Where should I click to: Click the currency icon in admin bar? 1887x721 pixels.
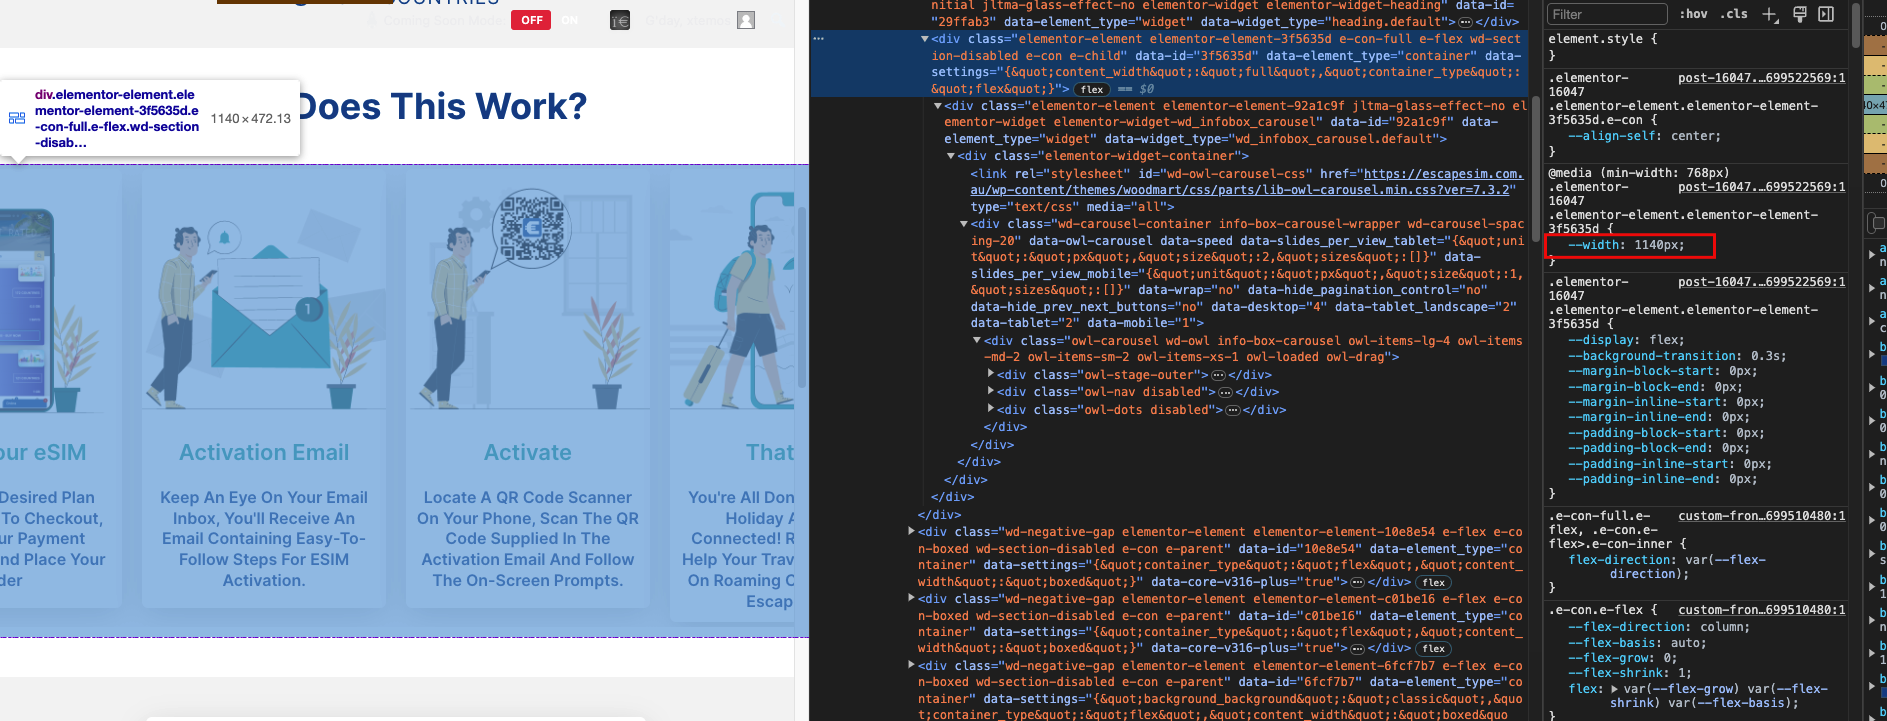pos(620,20)
